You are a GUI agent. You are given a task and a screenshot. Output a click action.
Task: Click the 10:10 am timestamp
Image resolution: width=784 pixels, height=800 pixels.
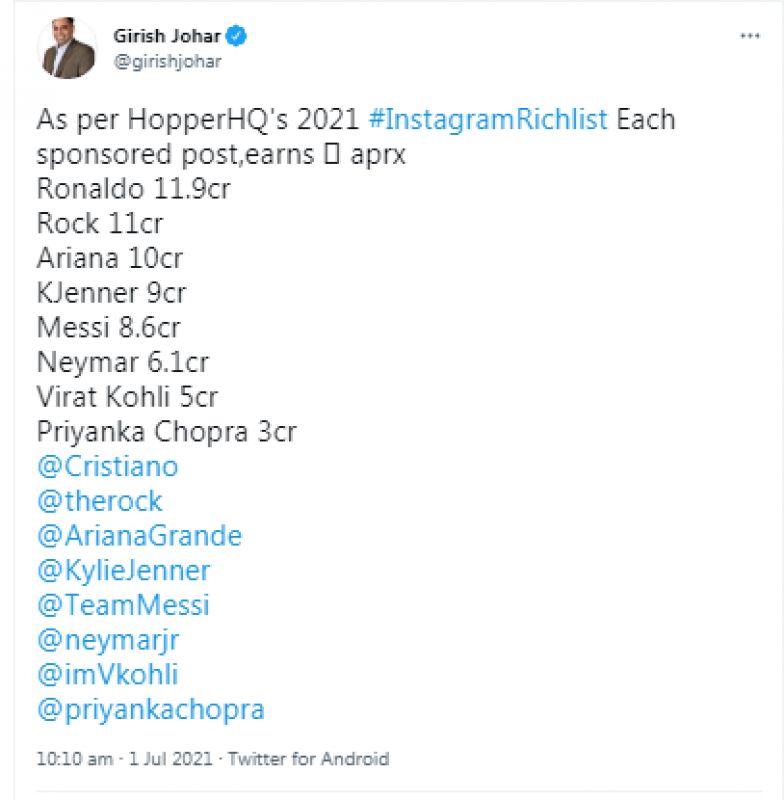pos(74,759)
